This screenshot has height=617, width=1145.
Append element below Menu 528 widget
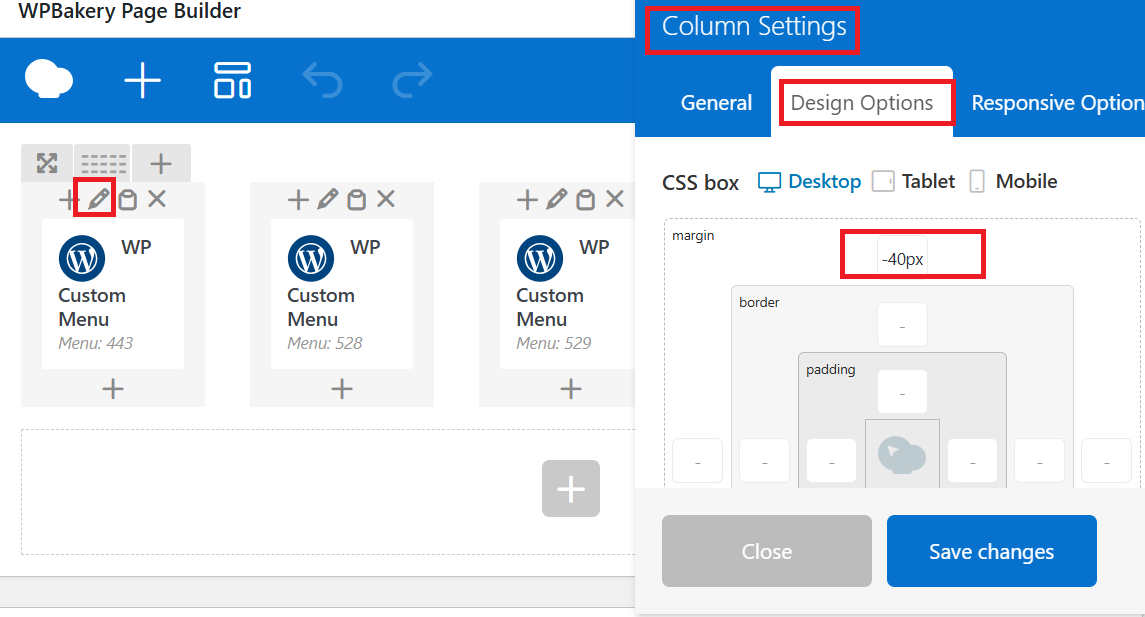[x=342, y=388]
